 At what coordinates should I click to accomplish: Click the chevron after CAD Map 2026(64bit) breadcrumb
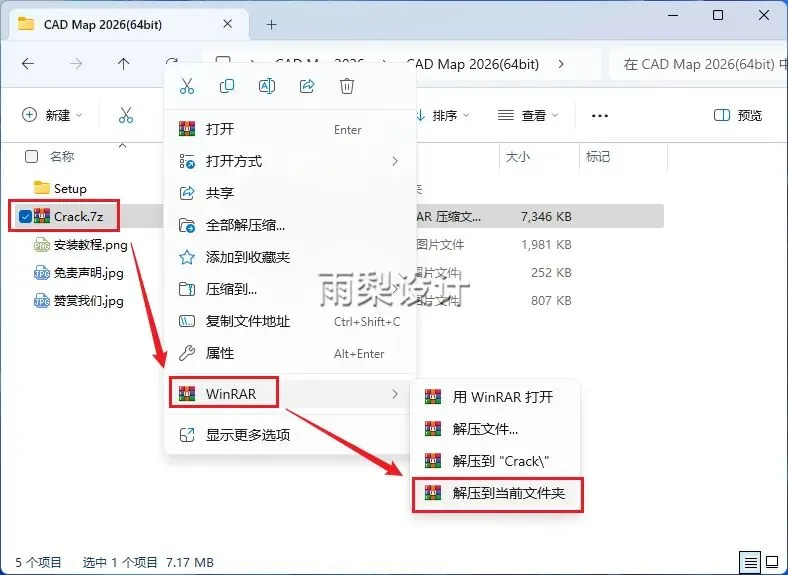point(561,64)
